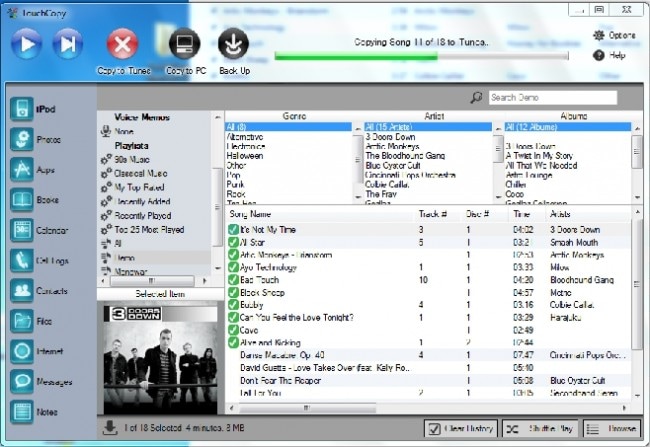Click the red Copy to iTunes icon
The width and height of the screenshot is (650, 447).
tap(123, 44)
